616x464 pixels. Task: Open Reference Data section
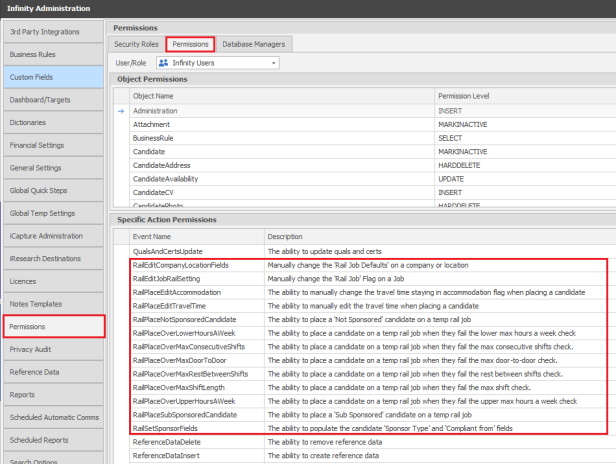[x=53, y=372]
